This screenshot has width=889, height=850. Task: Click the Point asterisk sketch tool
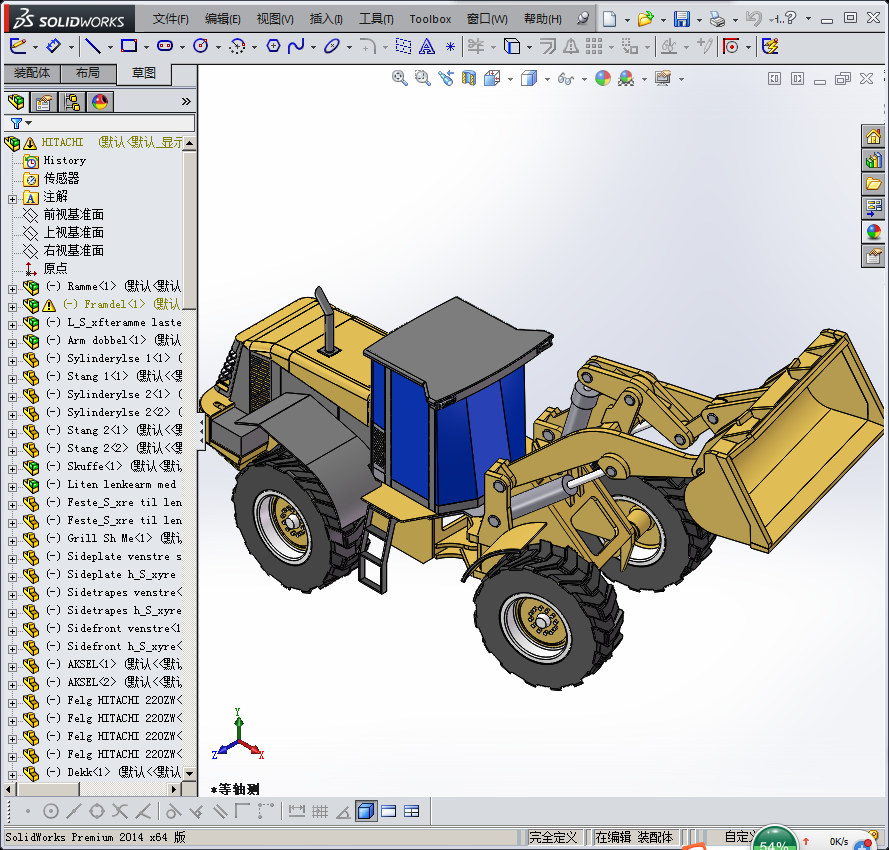click(450, 46)
